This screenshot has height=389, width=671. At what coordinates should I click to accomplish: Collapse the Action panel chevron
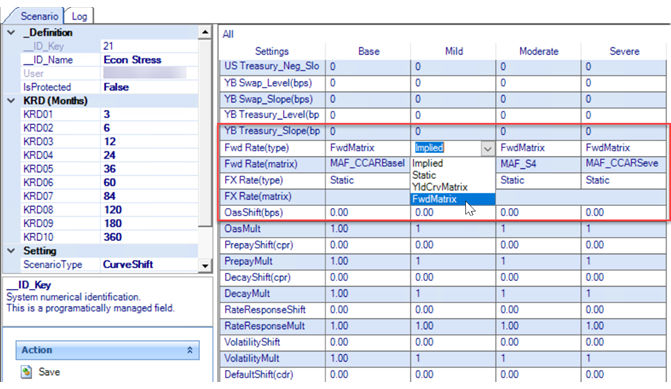tap(190, 350)
